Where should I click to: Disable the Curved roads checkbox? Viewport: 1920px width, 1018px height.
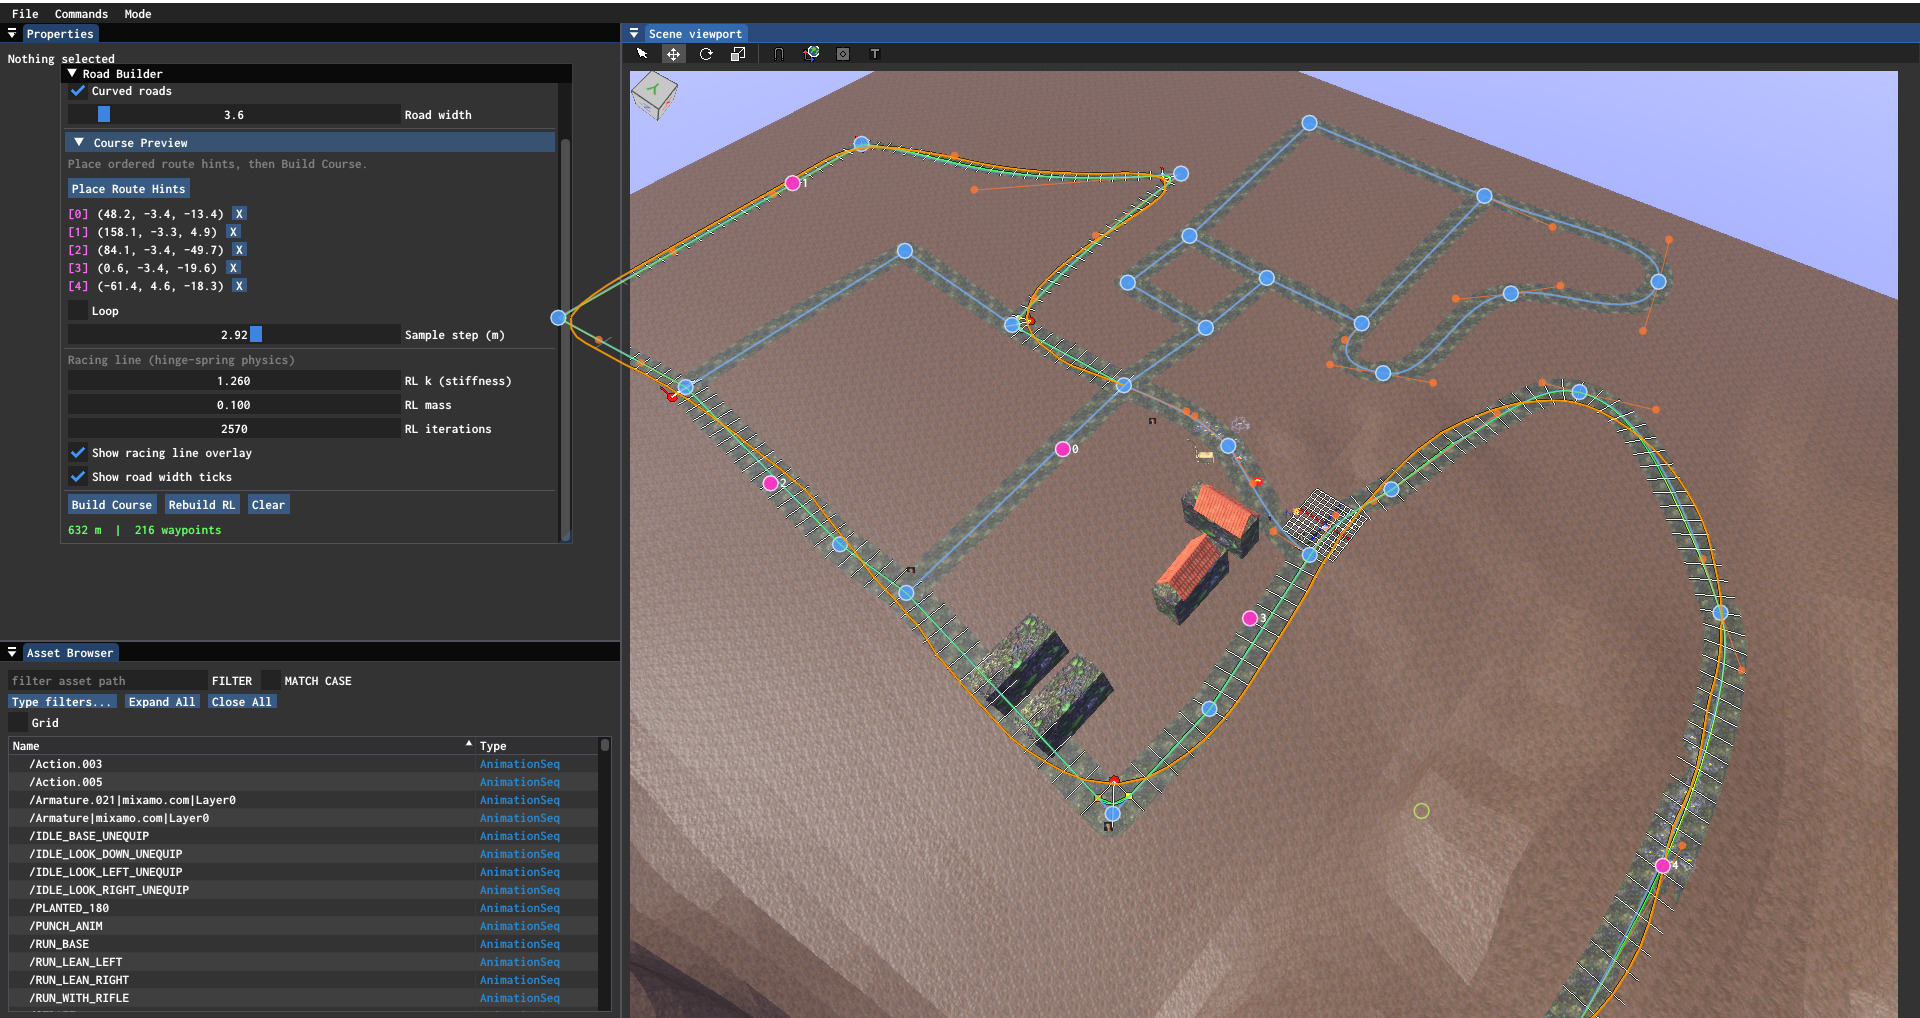tap(78, 91)
